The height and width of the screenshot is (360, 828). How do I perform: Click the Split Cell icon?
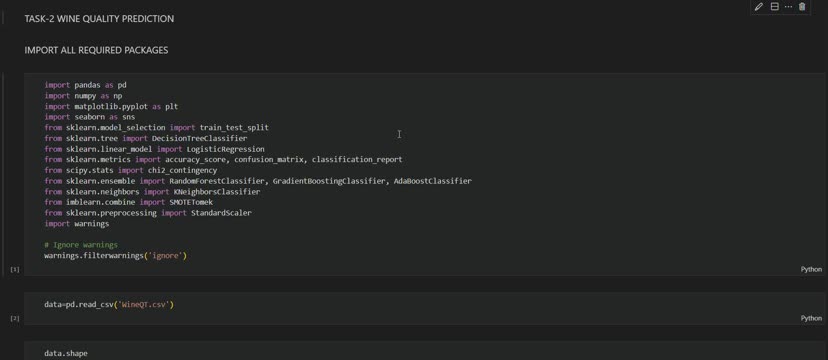point(775,7)
